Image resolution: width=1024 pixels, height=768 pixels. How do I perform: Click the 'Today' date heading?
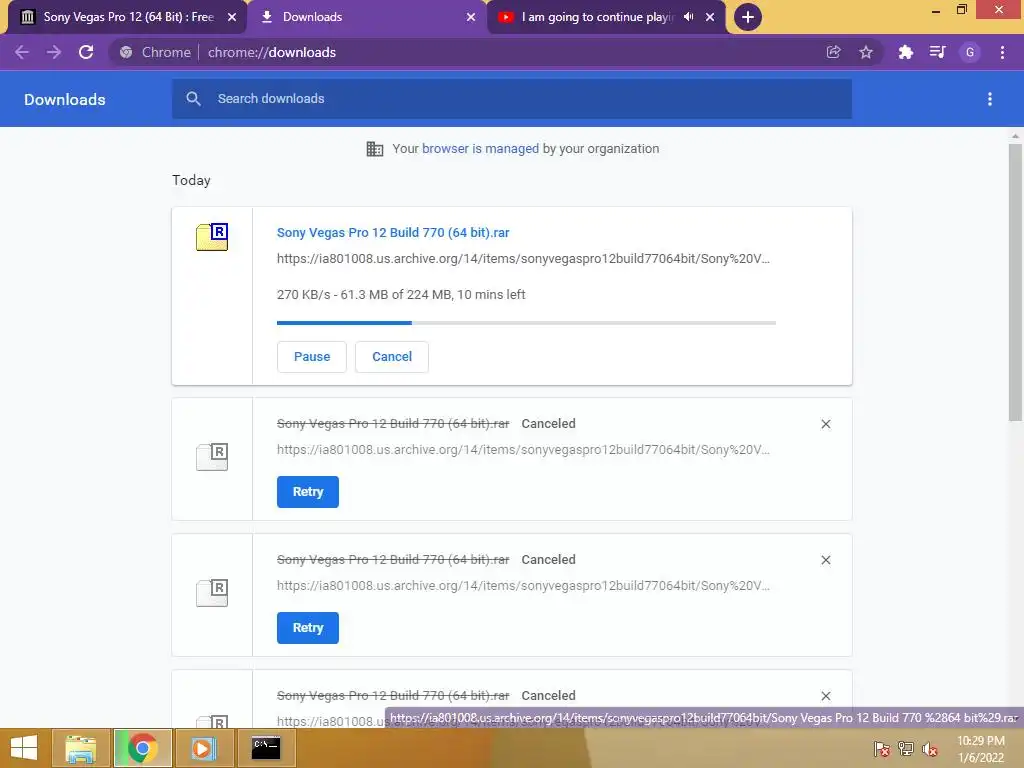(191, 180)
